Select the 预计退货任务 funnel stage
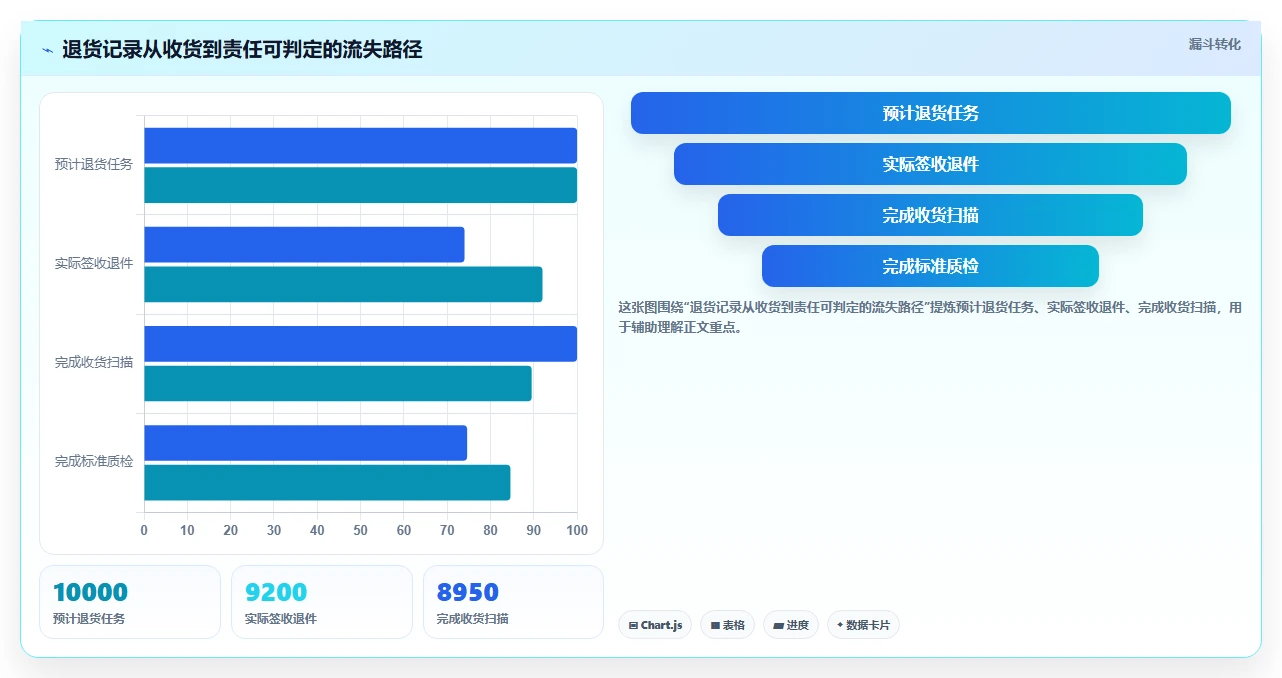The image size is (1282, 678). tap(930, 113)
